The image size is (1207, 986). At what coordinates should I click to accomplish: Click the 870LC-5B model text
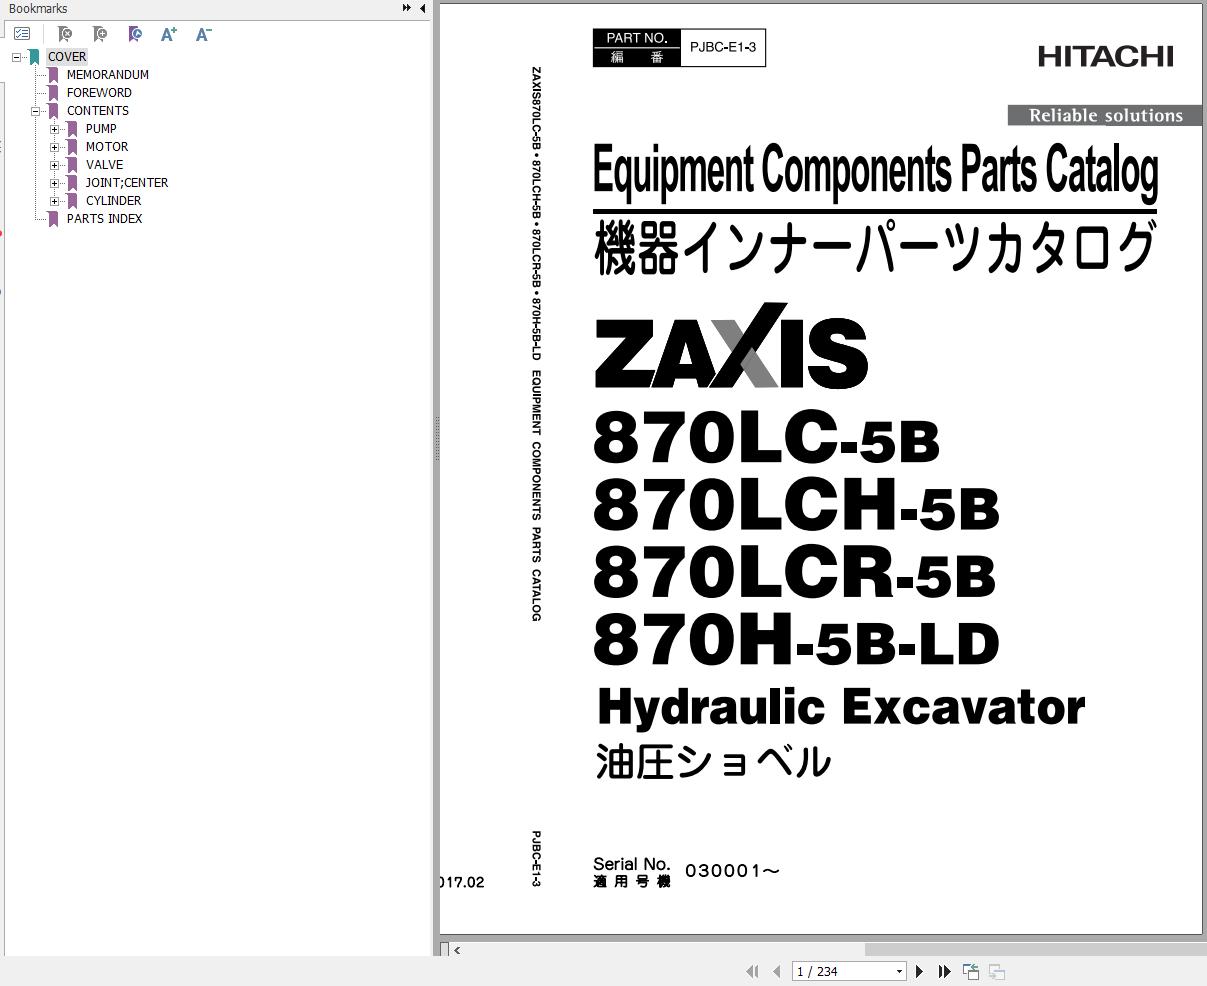click(x=766, y=437)
